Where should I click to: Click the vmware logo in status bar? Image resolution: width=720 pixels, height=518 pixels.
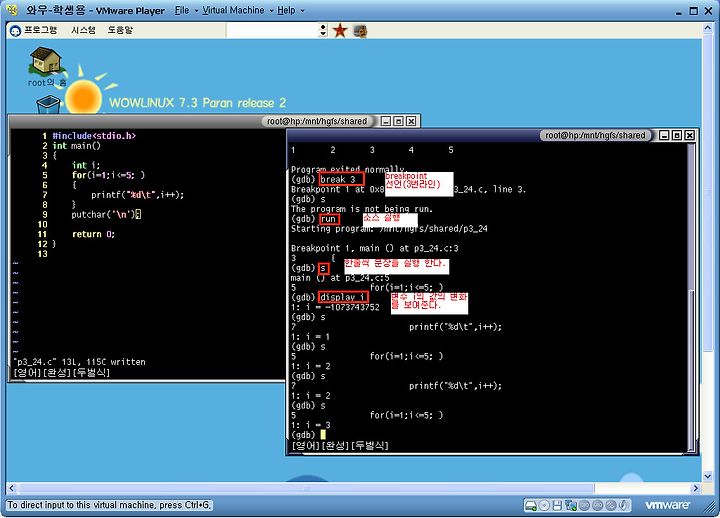pos(668,505)
